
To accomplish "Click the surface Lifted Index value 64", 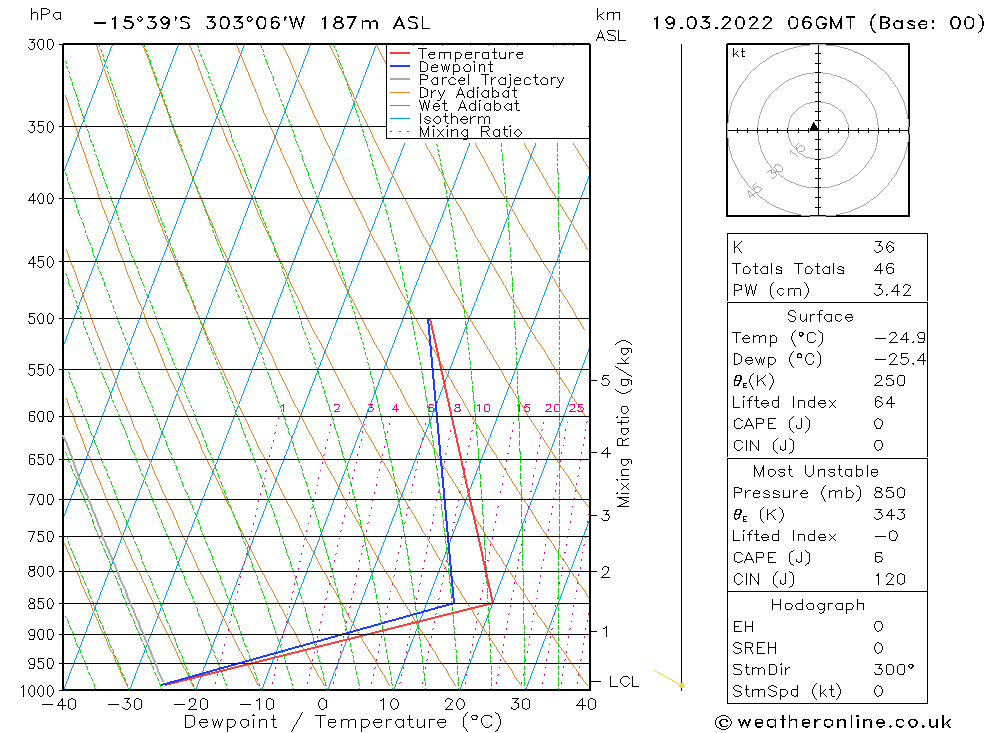I will [885, 403].
